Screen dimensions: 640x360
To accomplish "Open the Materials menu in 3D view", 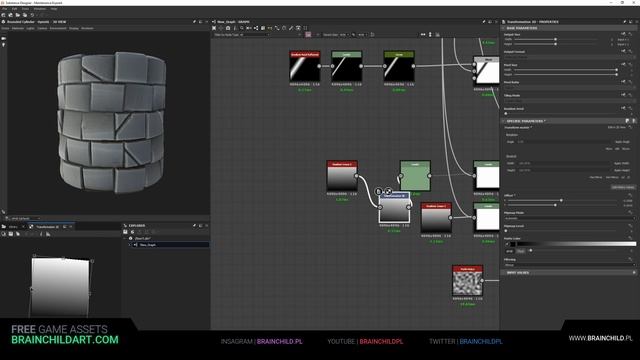I will [x=18, y=29].
